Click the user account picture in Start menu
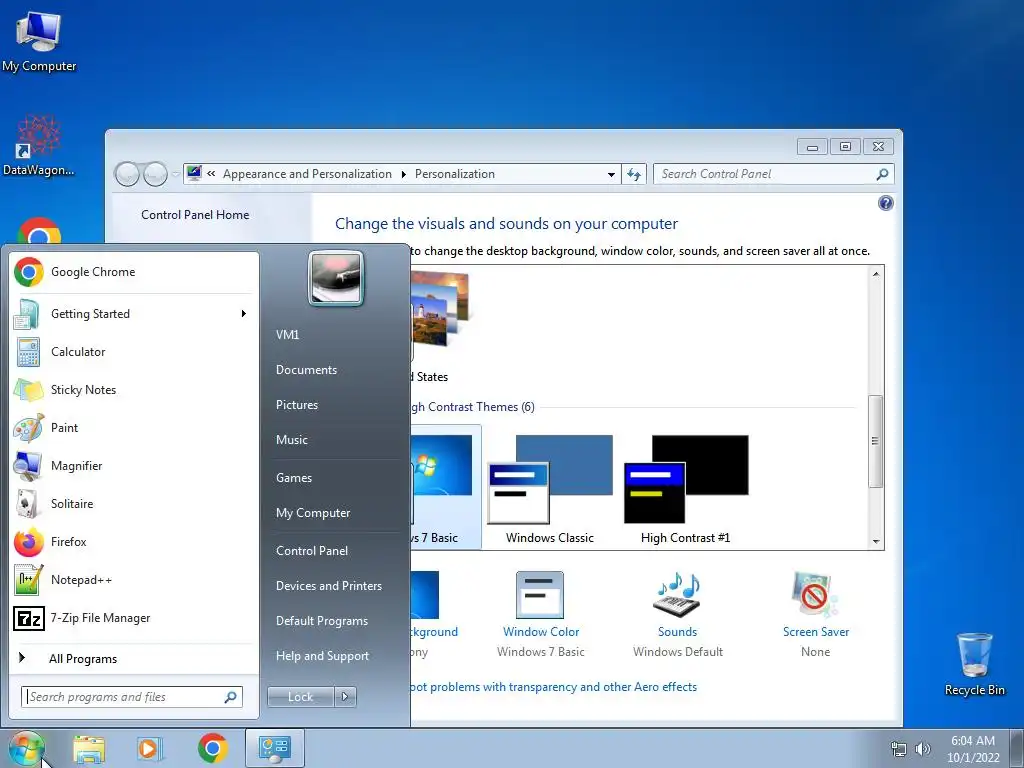1024x768 pixels. tap(336, 278)
